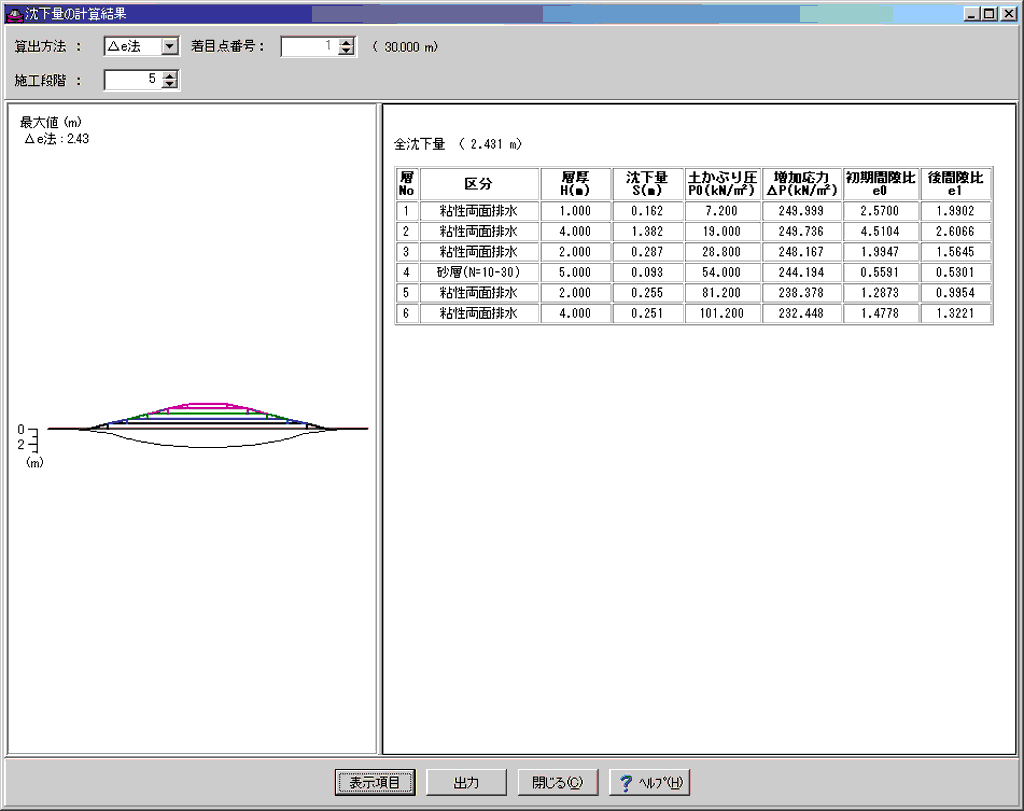Click final void ratio 1.3221
1024x811 pixels.
[x=955, y=313]
